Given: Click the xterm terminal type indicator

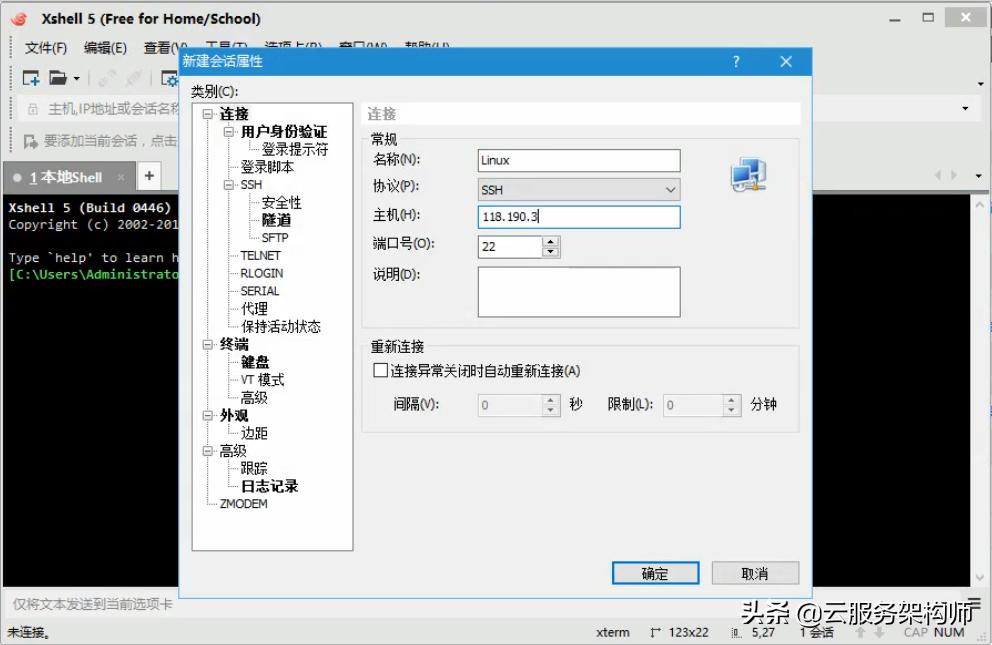Looking at the screenshot, I should tap(612, 632).
